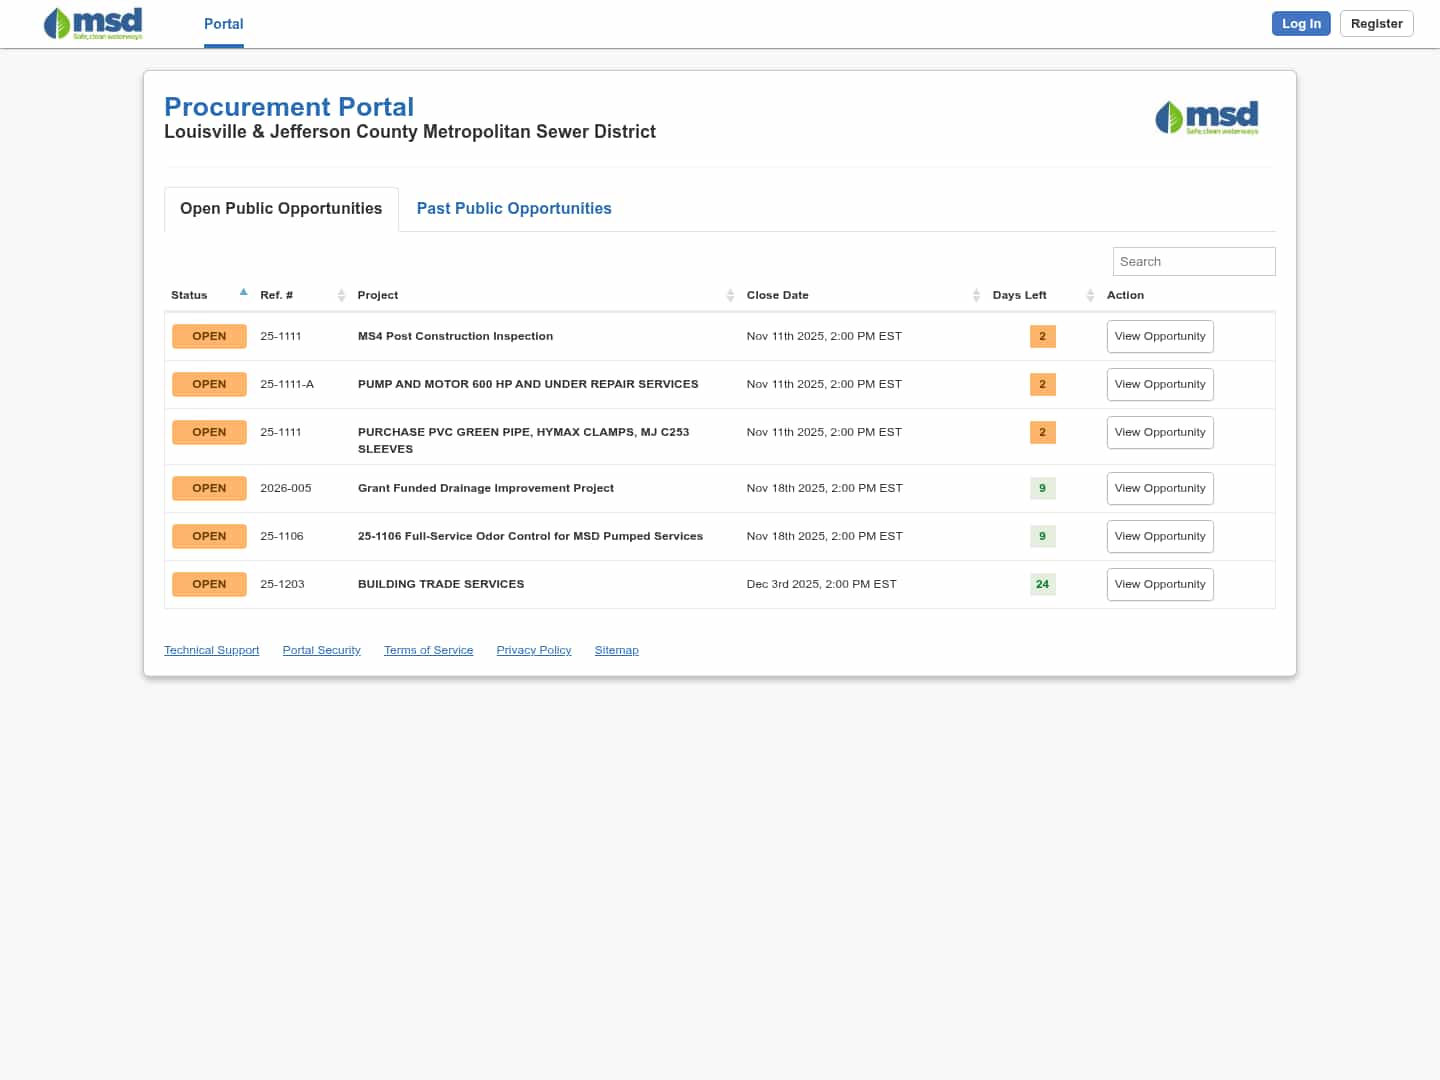Click the MSD logo in top navigation
This screenshot has height=1080, width=1440.
click(x=93, y=23)
